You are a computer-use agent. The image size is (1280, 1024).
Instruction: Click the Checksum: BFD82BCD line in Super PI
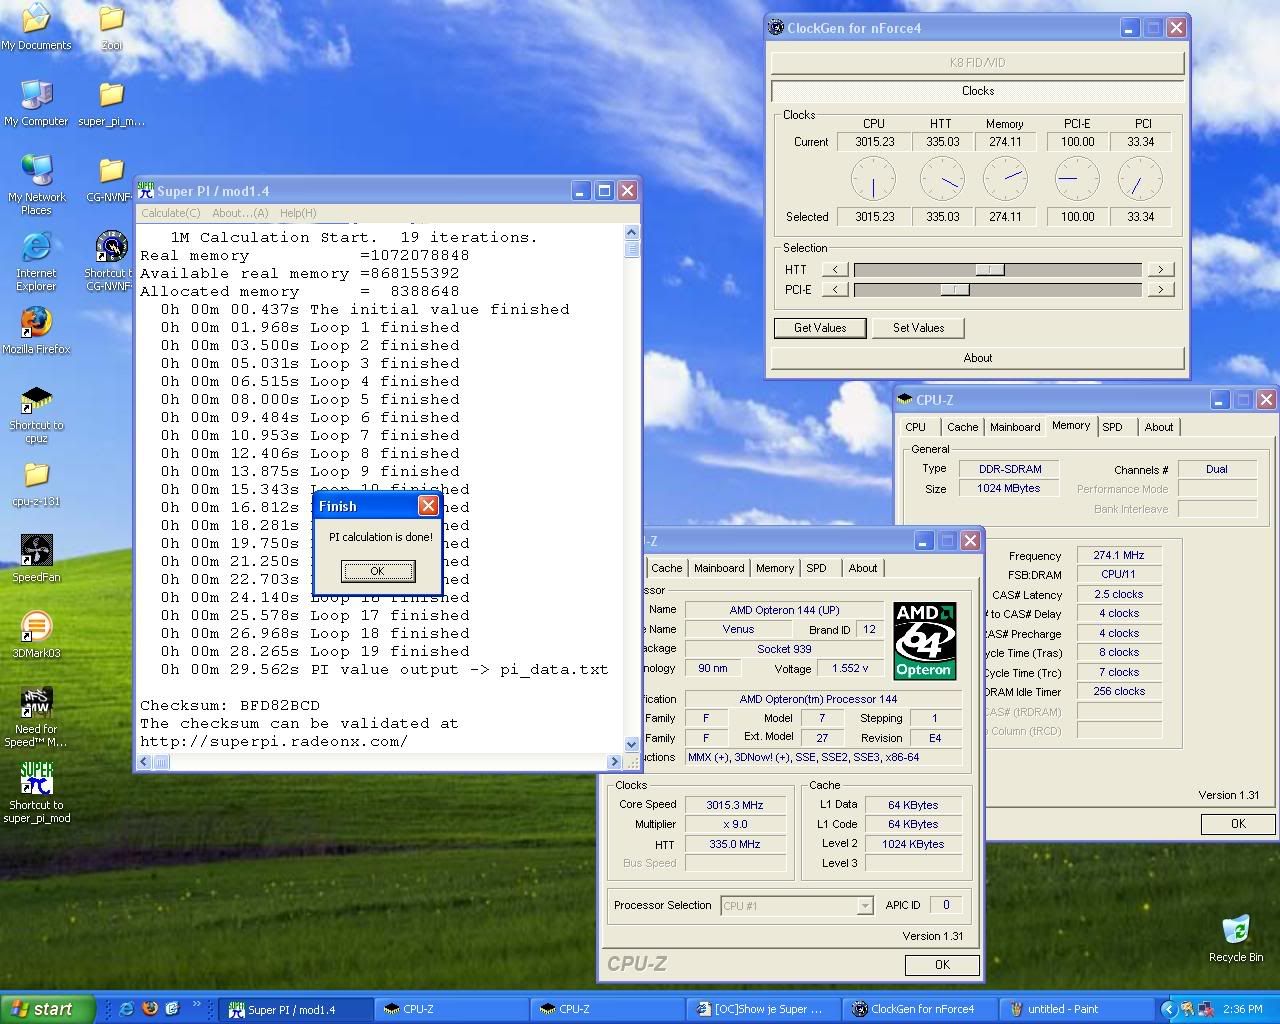(x=230, y=705)
